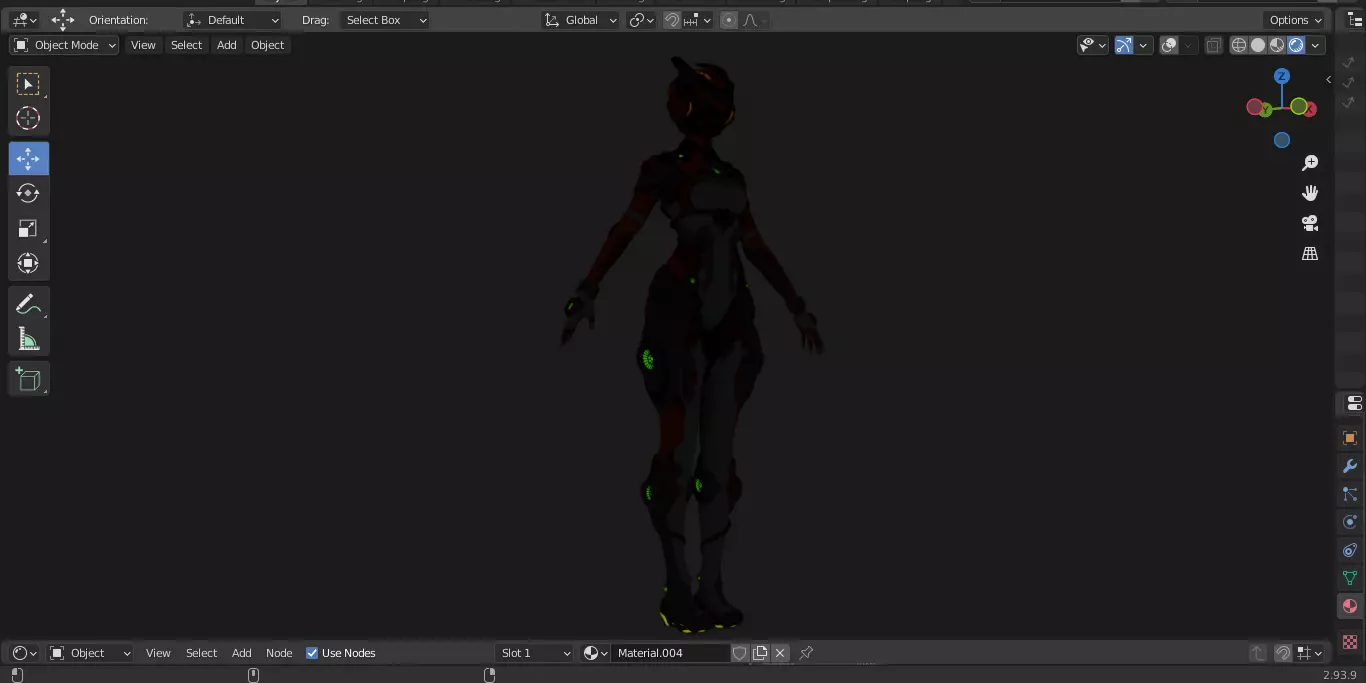1366x683 pixels.
Task: Open the viewport Add menu
Action: click(x=227, y=45)
